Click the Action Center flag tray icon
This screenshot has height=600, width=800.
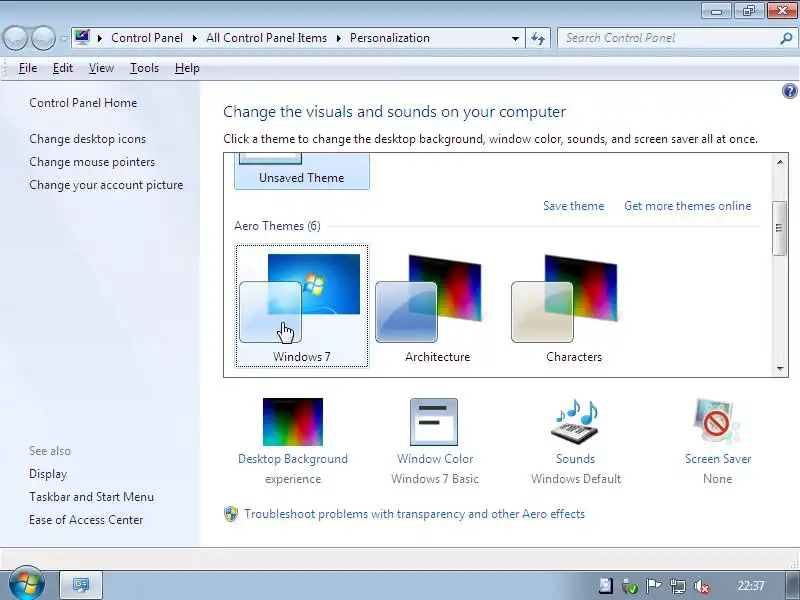point(653,586)
